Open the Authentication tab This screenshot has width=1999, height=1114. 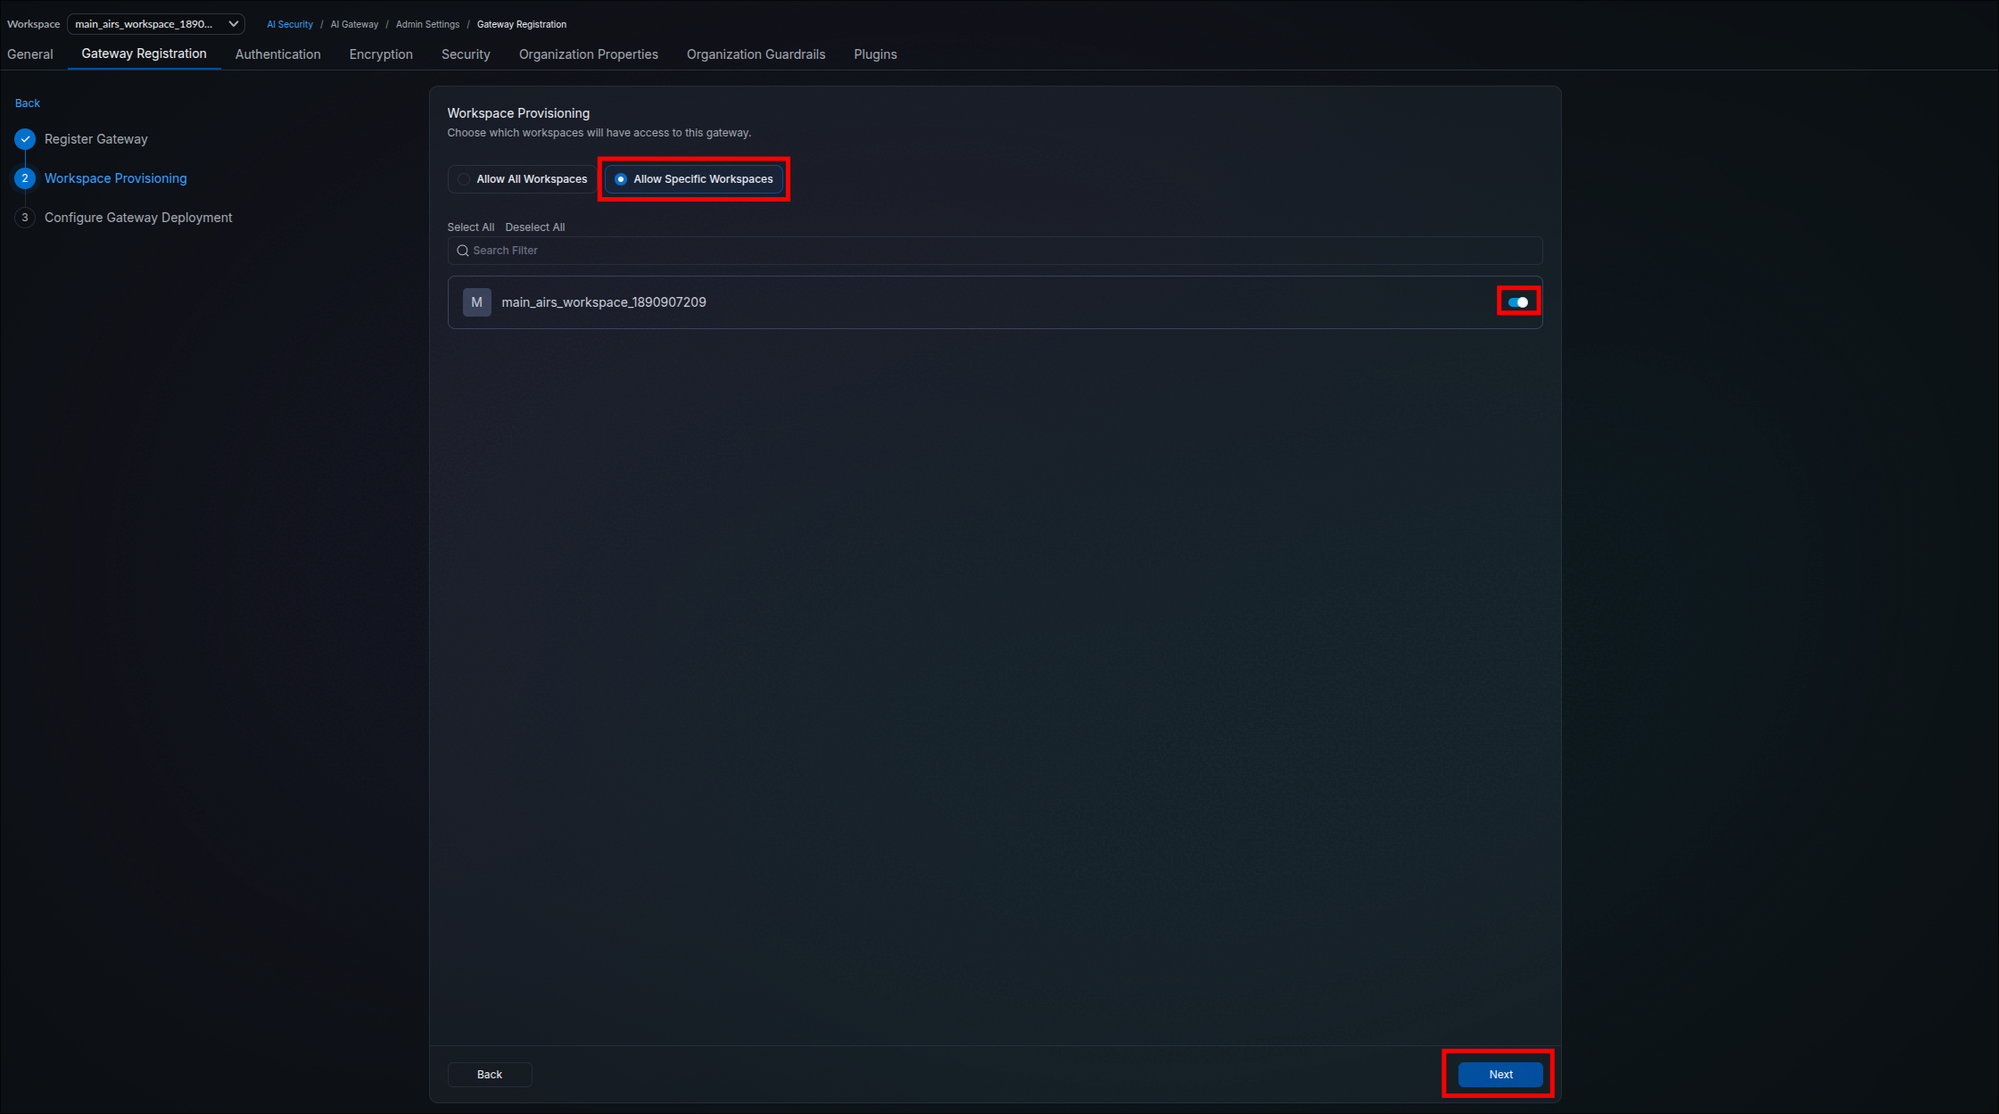[278, 54]
